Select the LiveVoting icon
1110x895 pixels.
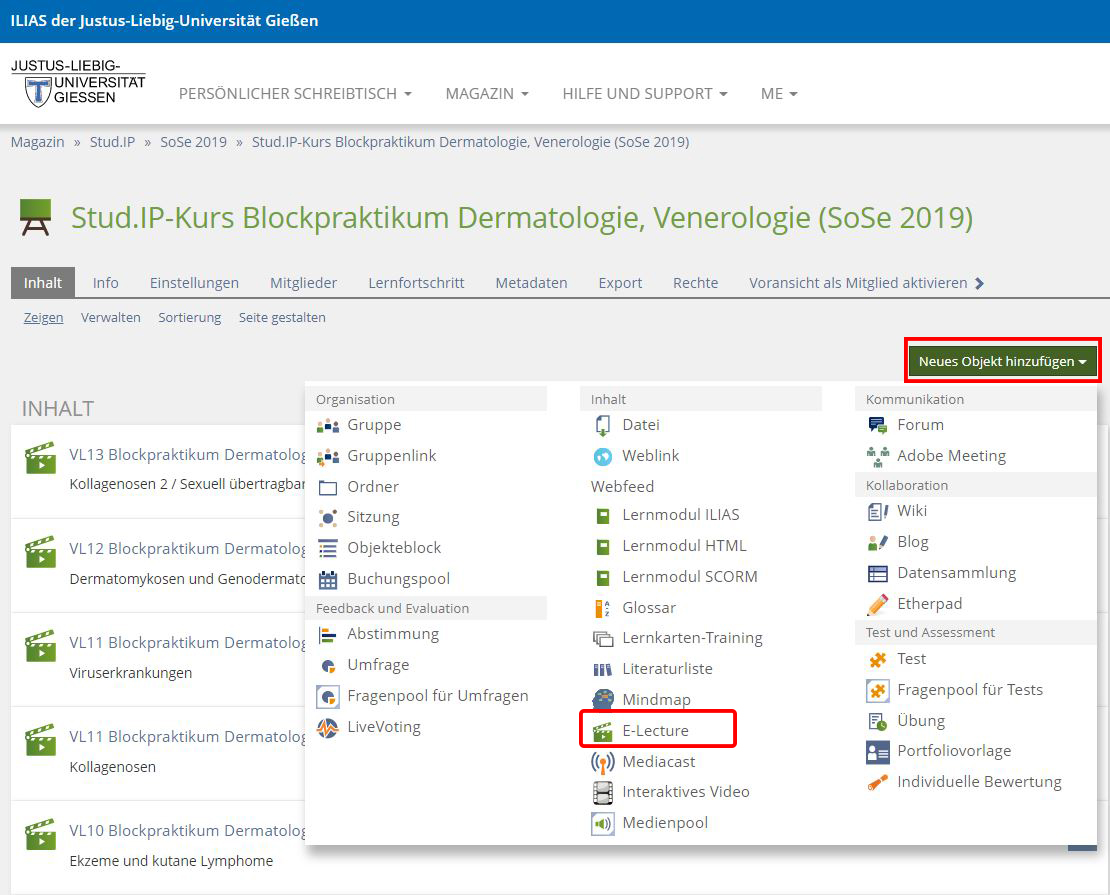[328, 727]
